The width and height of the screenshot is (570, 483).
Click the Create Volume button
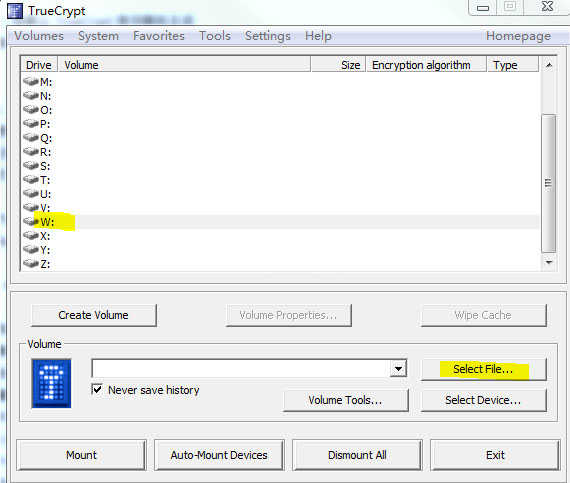click(x=94, y=315)
